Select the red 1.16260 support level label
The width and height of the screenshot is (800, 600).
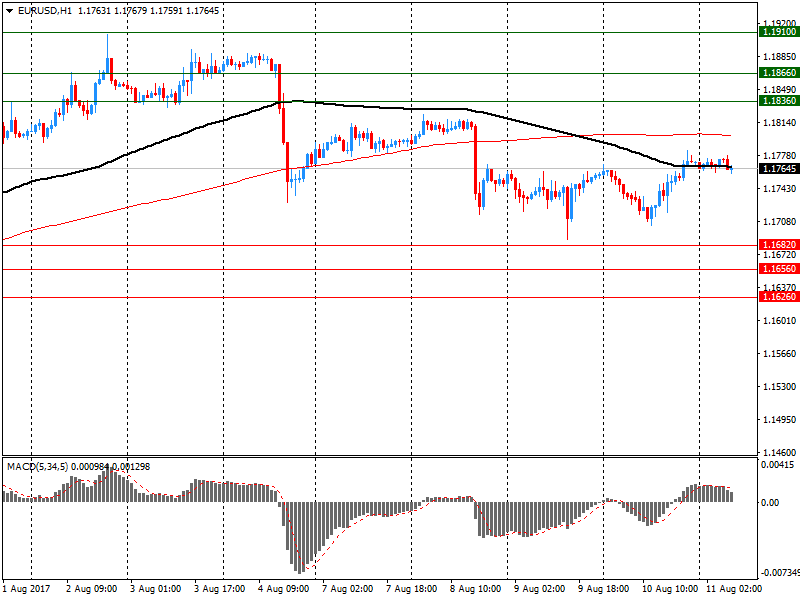[x=779, y=297]
